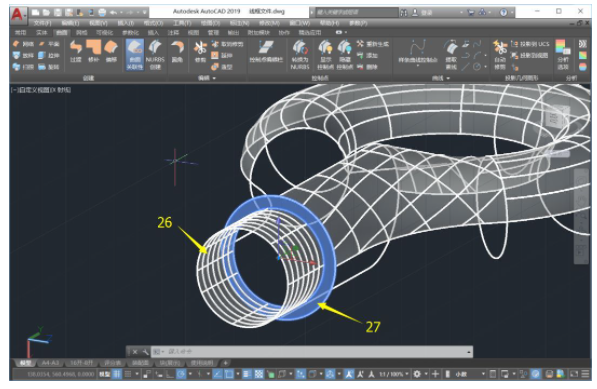
Task: Toggle Surface Associativity (曲面关联性)
Action: [135, 54]
